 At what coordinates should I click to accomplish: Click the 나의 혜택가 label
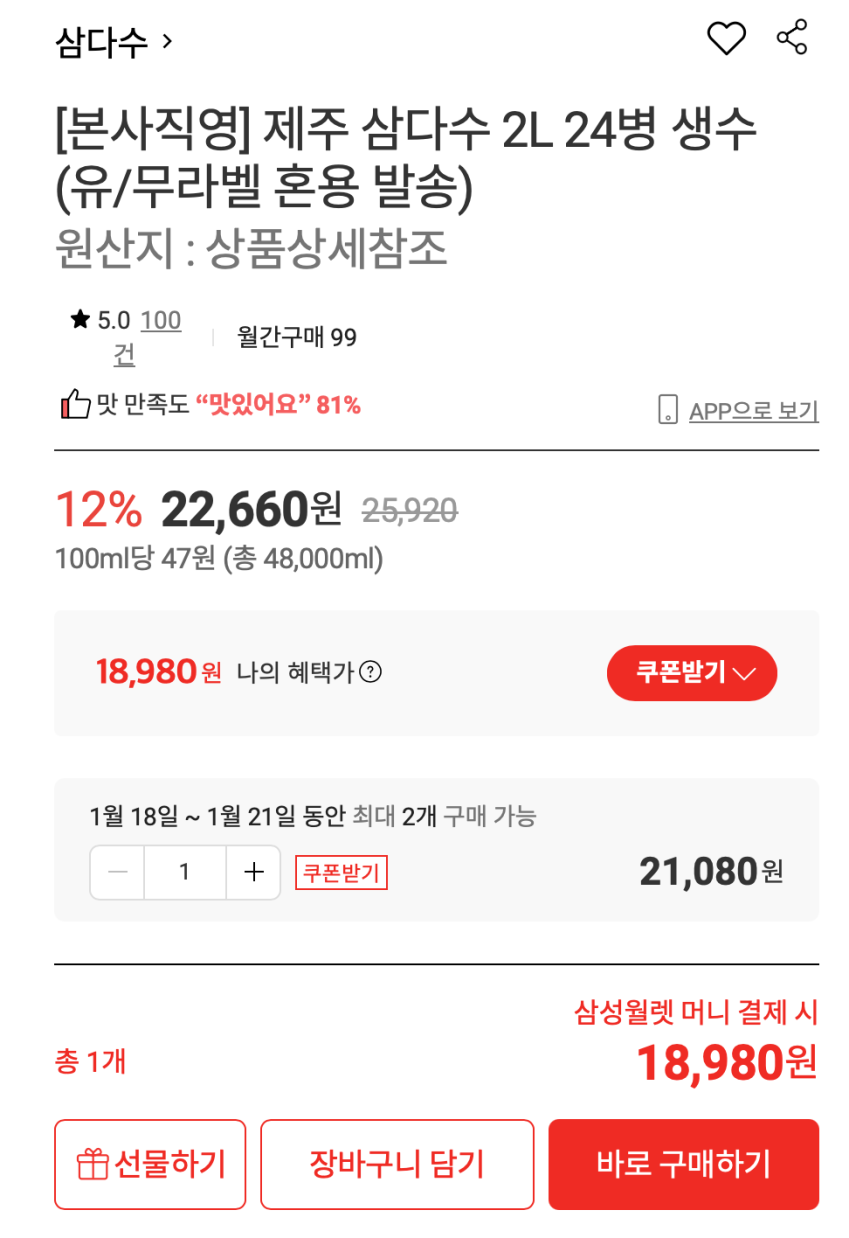pyautogui.click(x=295, y=672)
